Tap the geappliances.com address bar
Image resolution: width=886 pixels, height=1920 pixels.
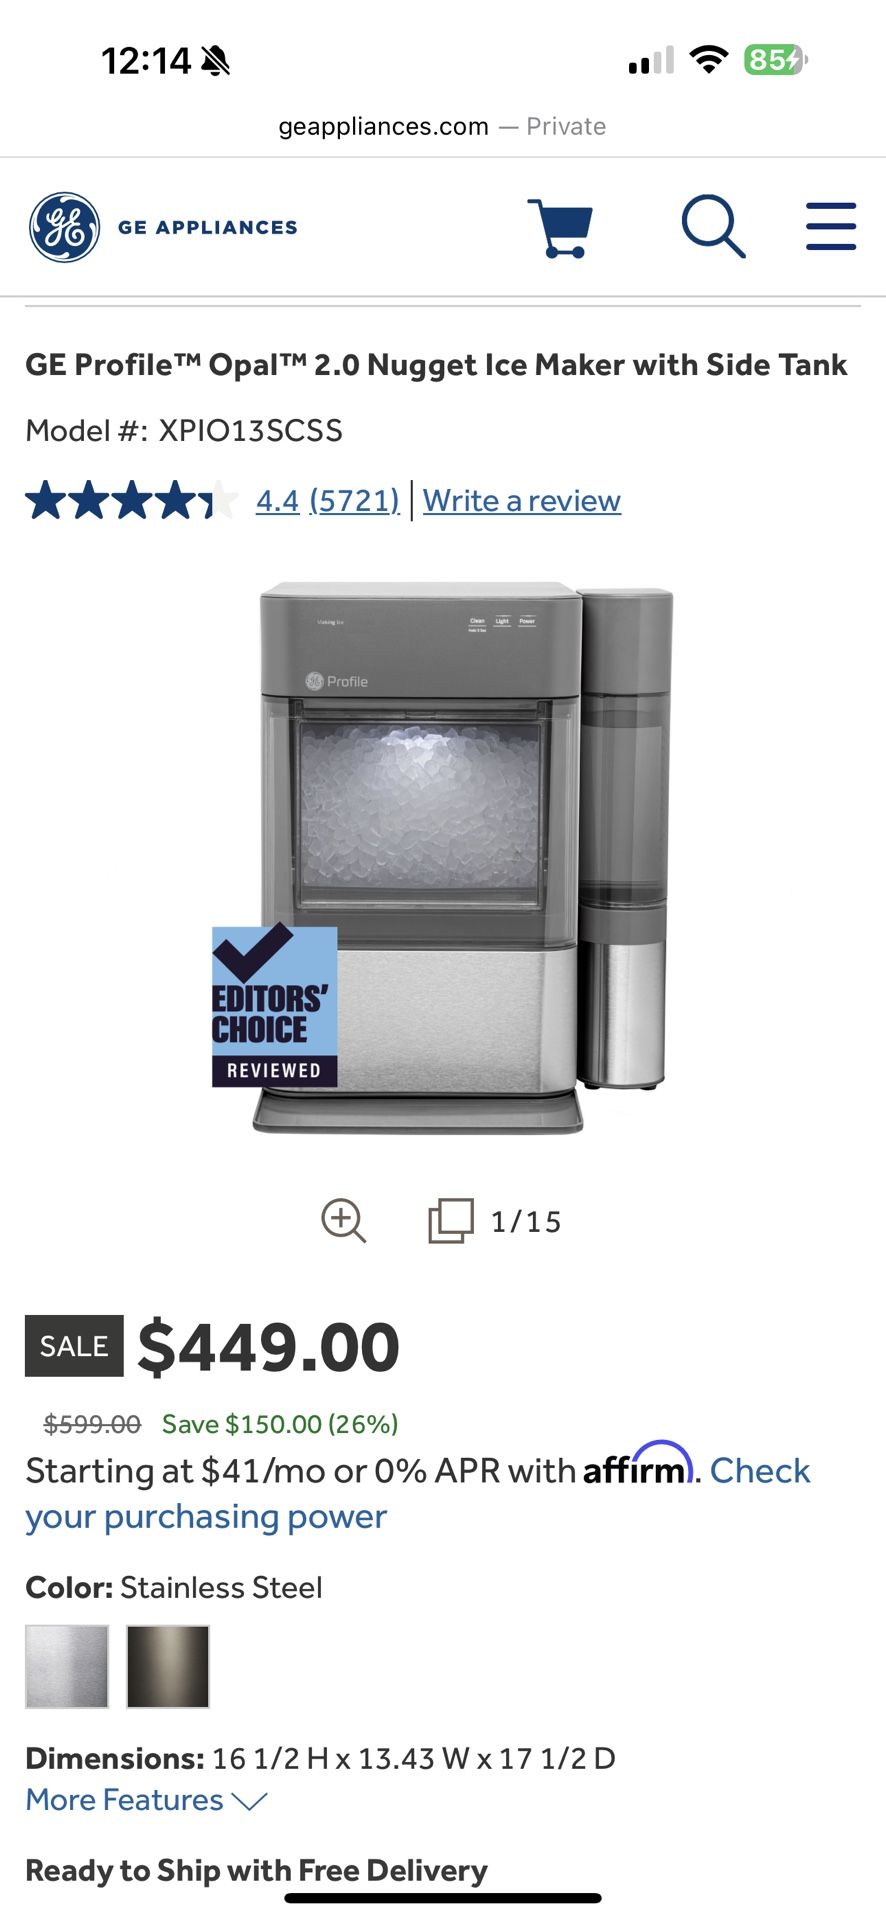(442, 126)
